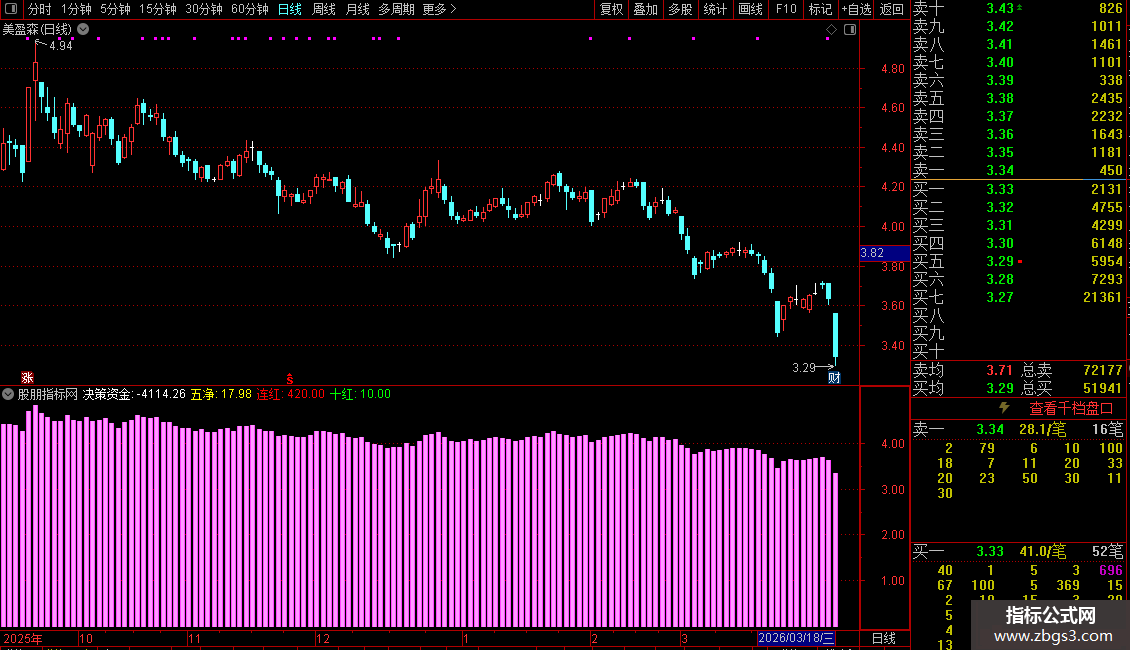Click the 标记 mark button
This screenshot has width=1130, height=650.
click(x=820, y=9)
